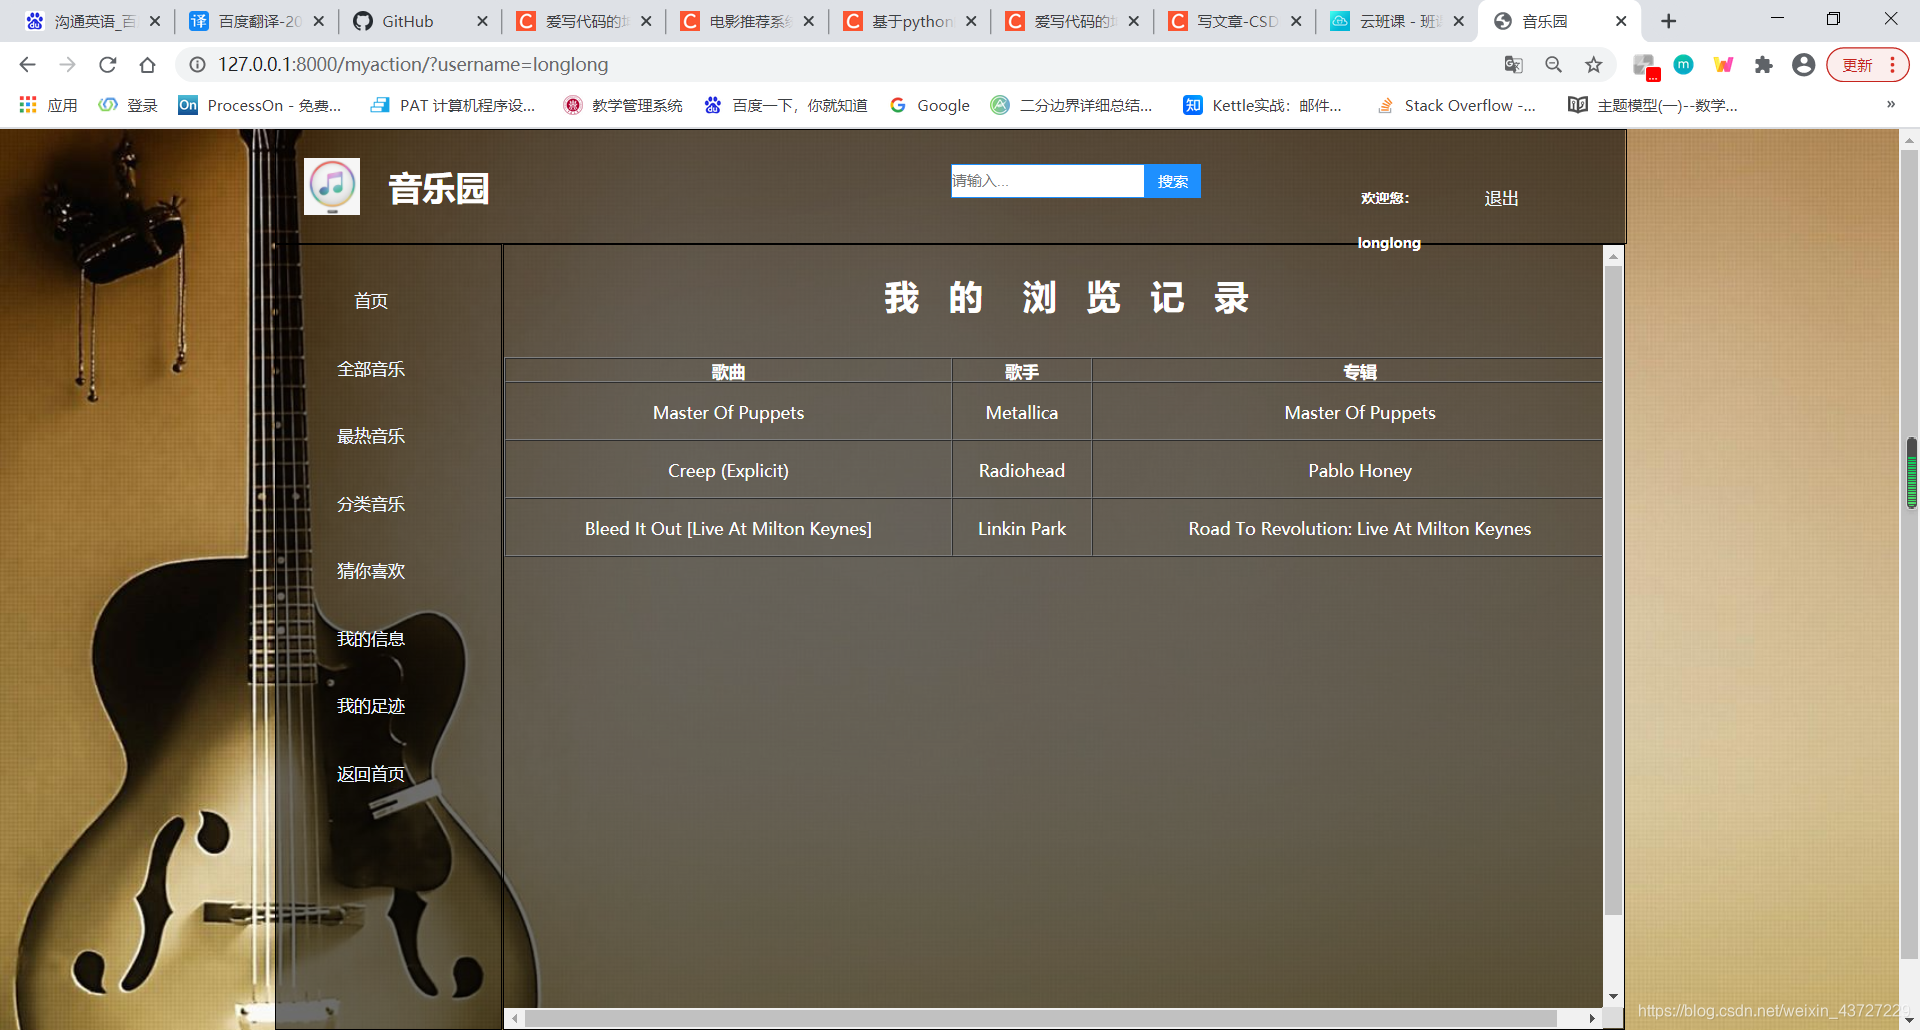This screenshot has height=1030, width=1920.
Task: Switch to the 云班课 tab
Action: [1397, 21]
